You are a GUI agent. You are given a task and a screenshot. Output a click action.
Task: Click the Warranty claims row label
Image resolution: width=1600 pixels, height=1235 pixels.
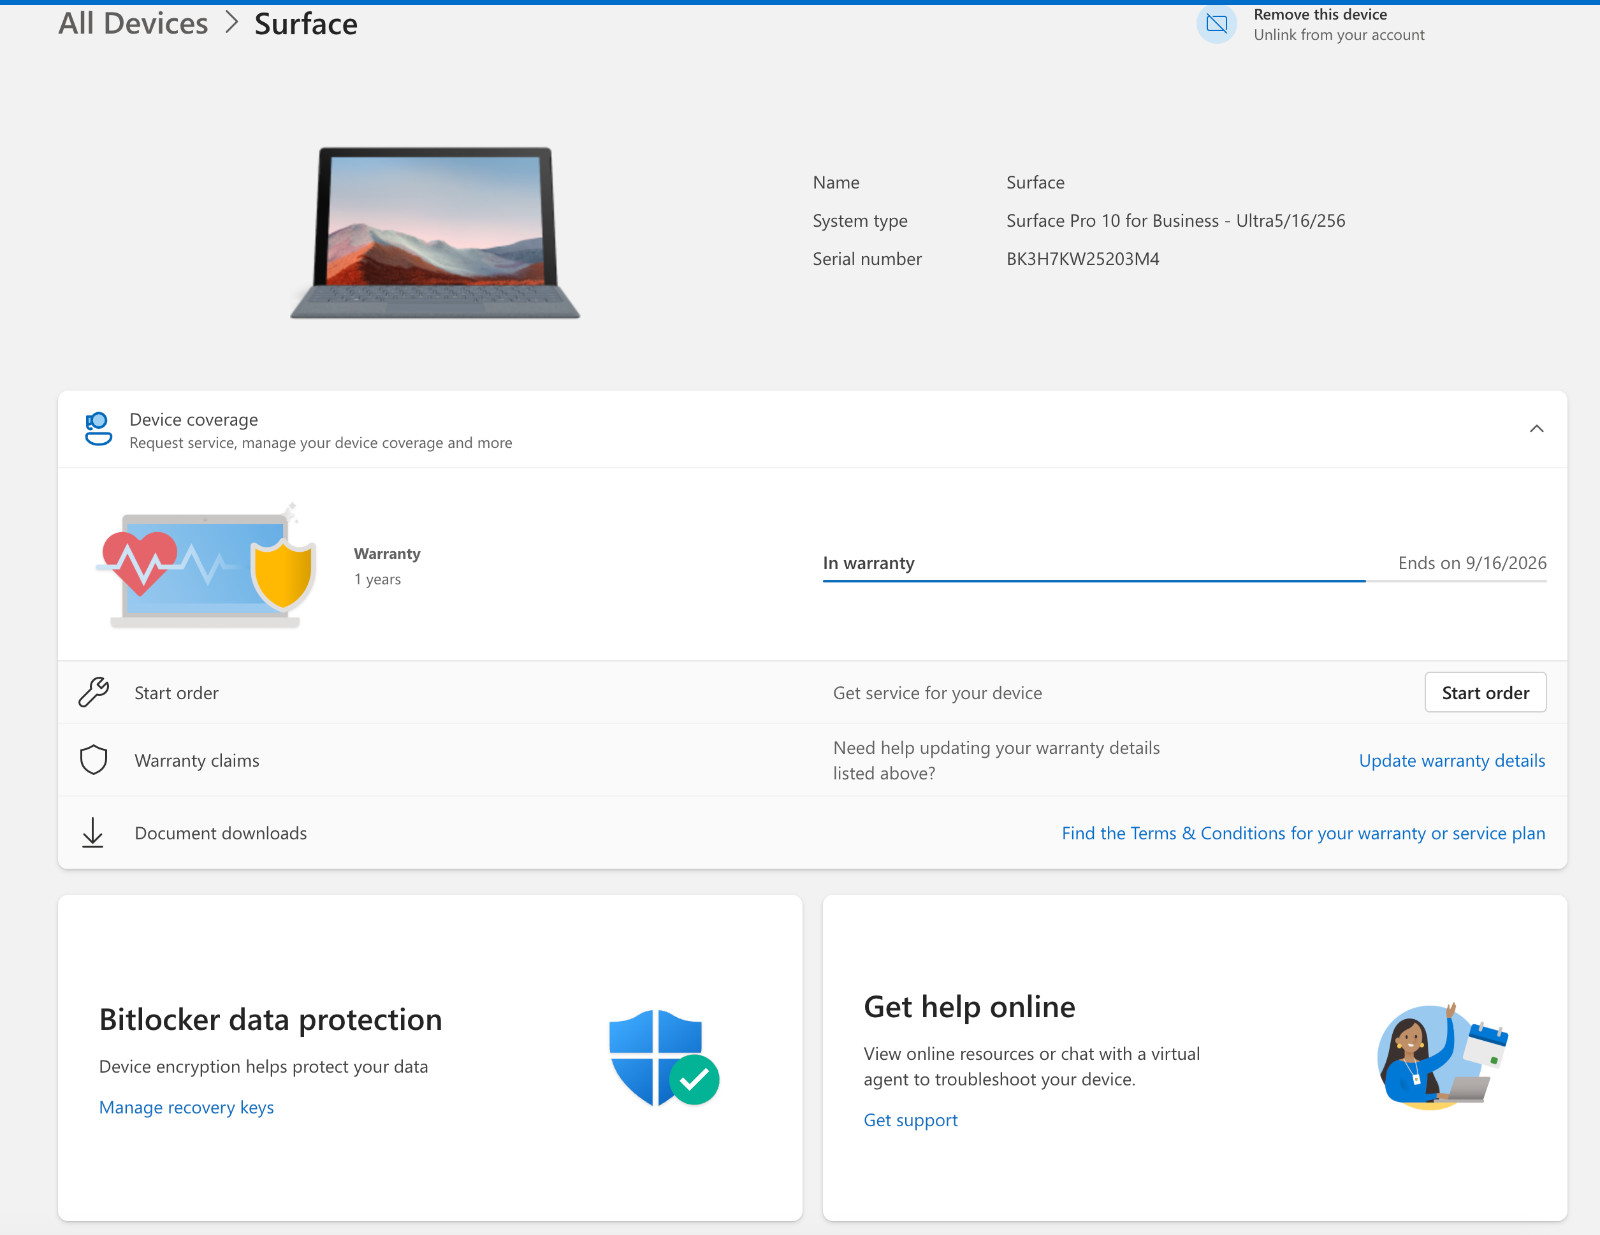tap(197, 761)
